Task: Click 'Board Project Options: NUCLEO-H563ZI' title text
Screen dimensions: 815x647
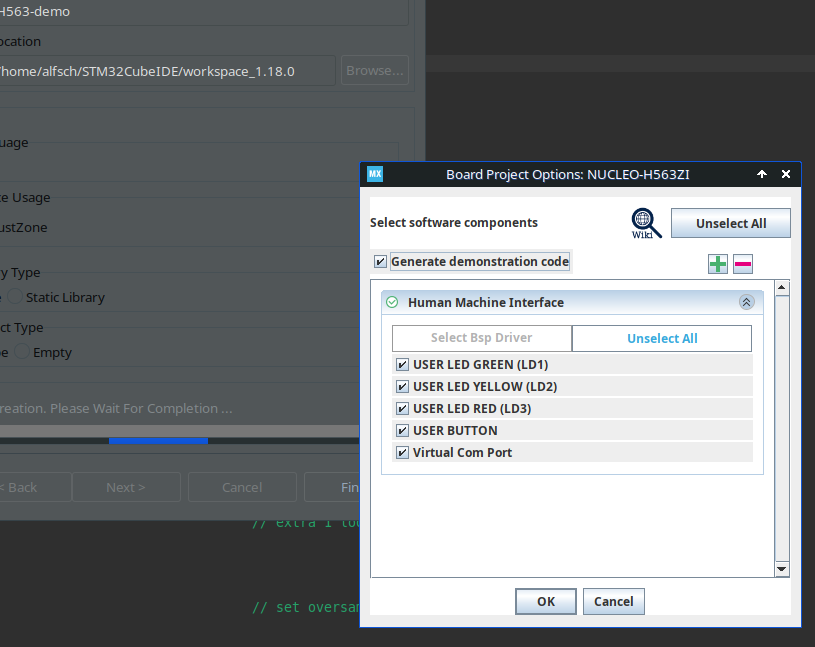Action: click(568, 175)
